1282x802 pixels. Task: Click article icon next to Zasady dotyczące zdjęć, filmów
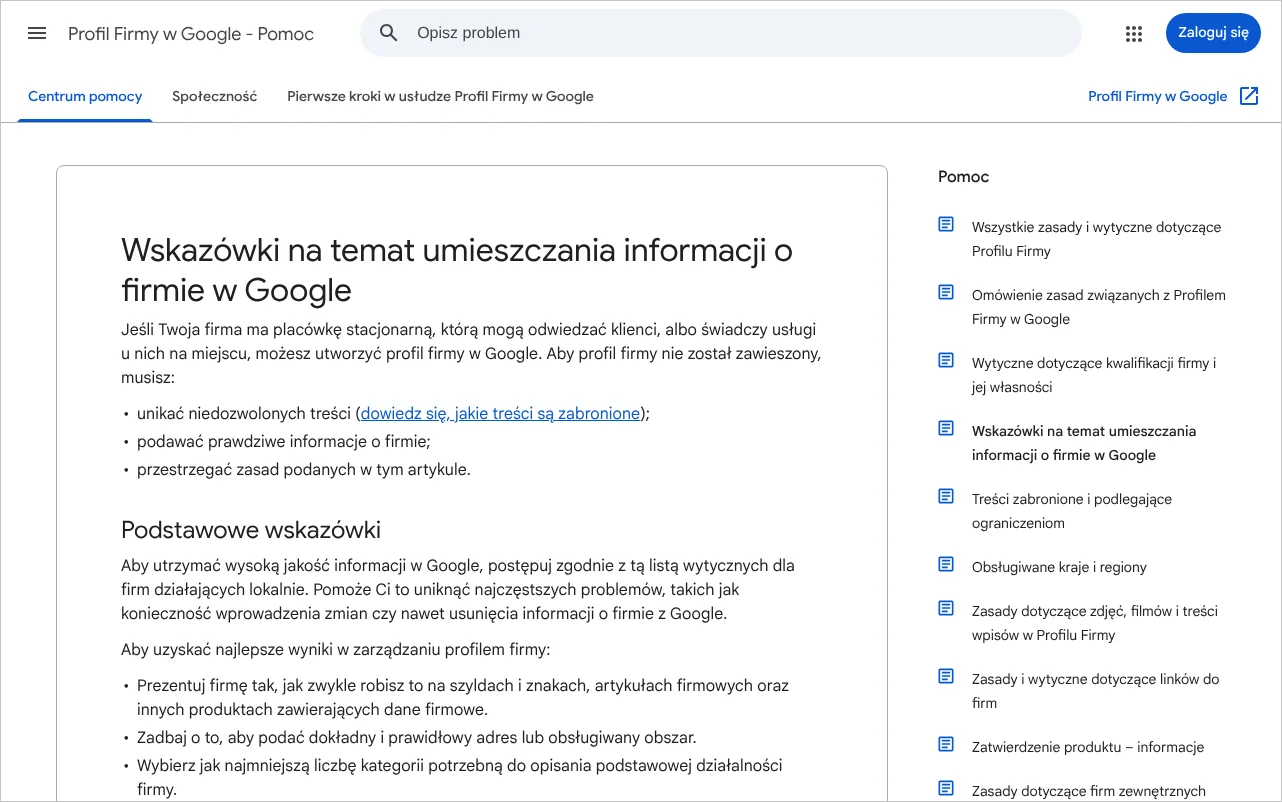[946, 608]
